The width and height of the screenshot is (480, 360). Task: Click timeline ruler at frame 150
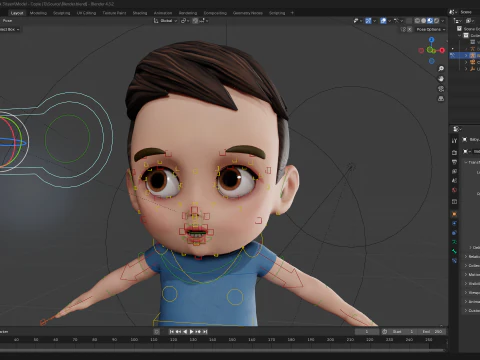(x=232, y=340)
